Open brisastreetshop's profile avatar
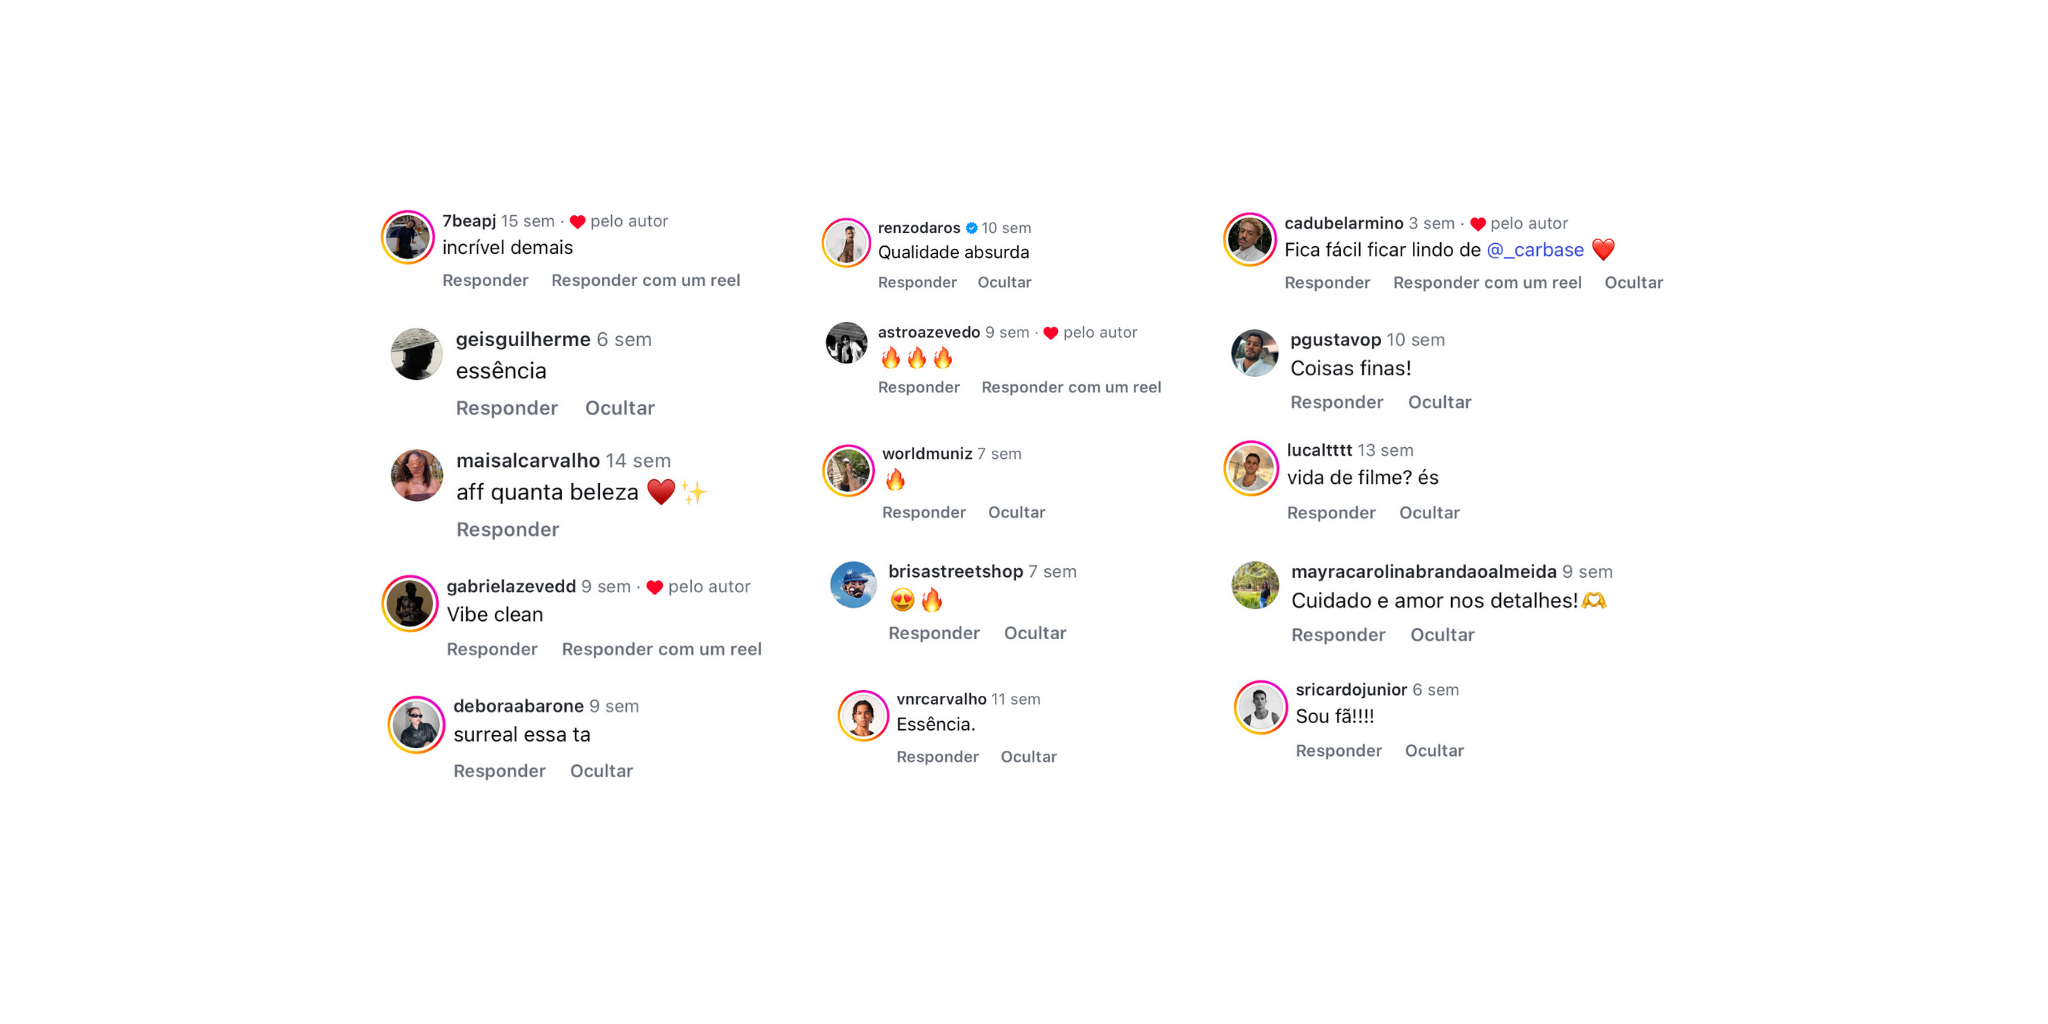Image resolution: width=2048 pixels, height=1024 pixels. click(853, 585)
